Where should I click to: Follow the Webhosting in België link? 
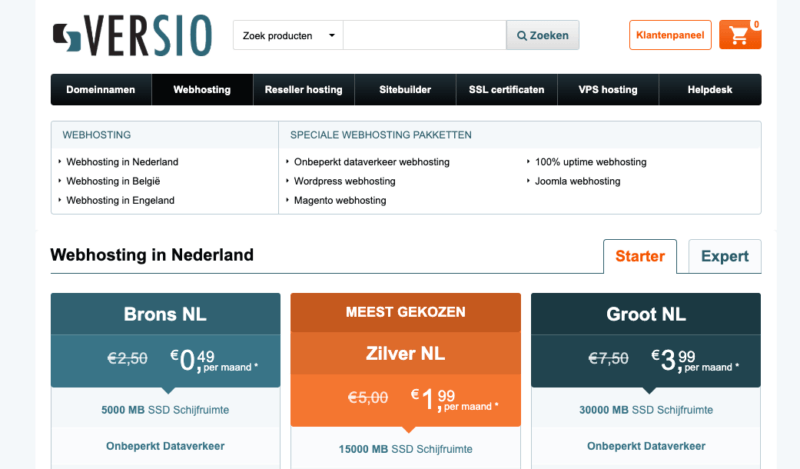click(113, 181)
